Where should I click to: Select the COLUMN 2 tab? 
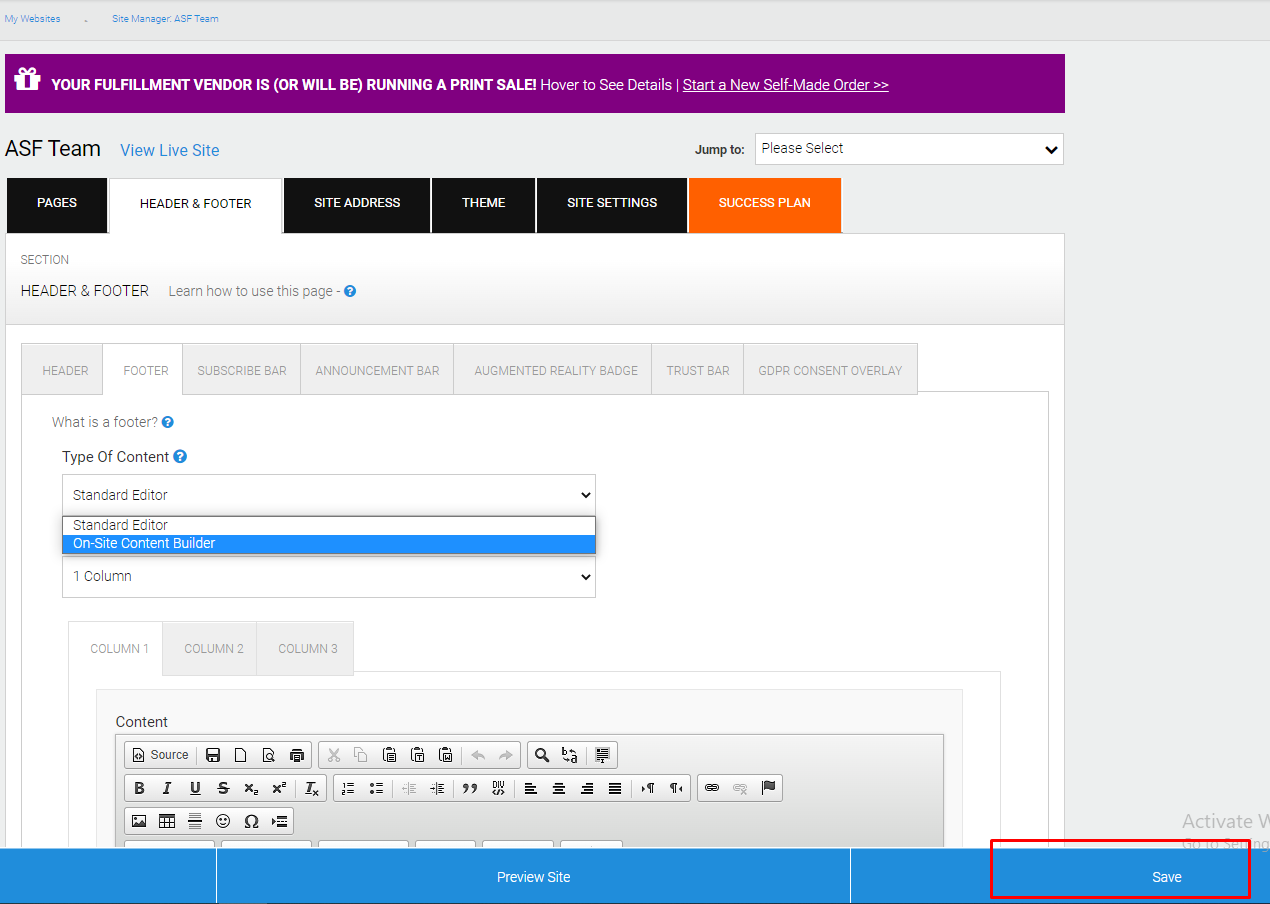coord(214,648)
